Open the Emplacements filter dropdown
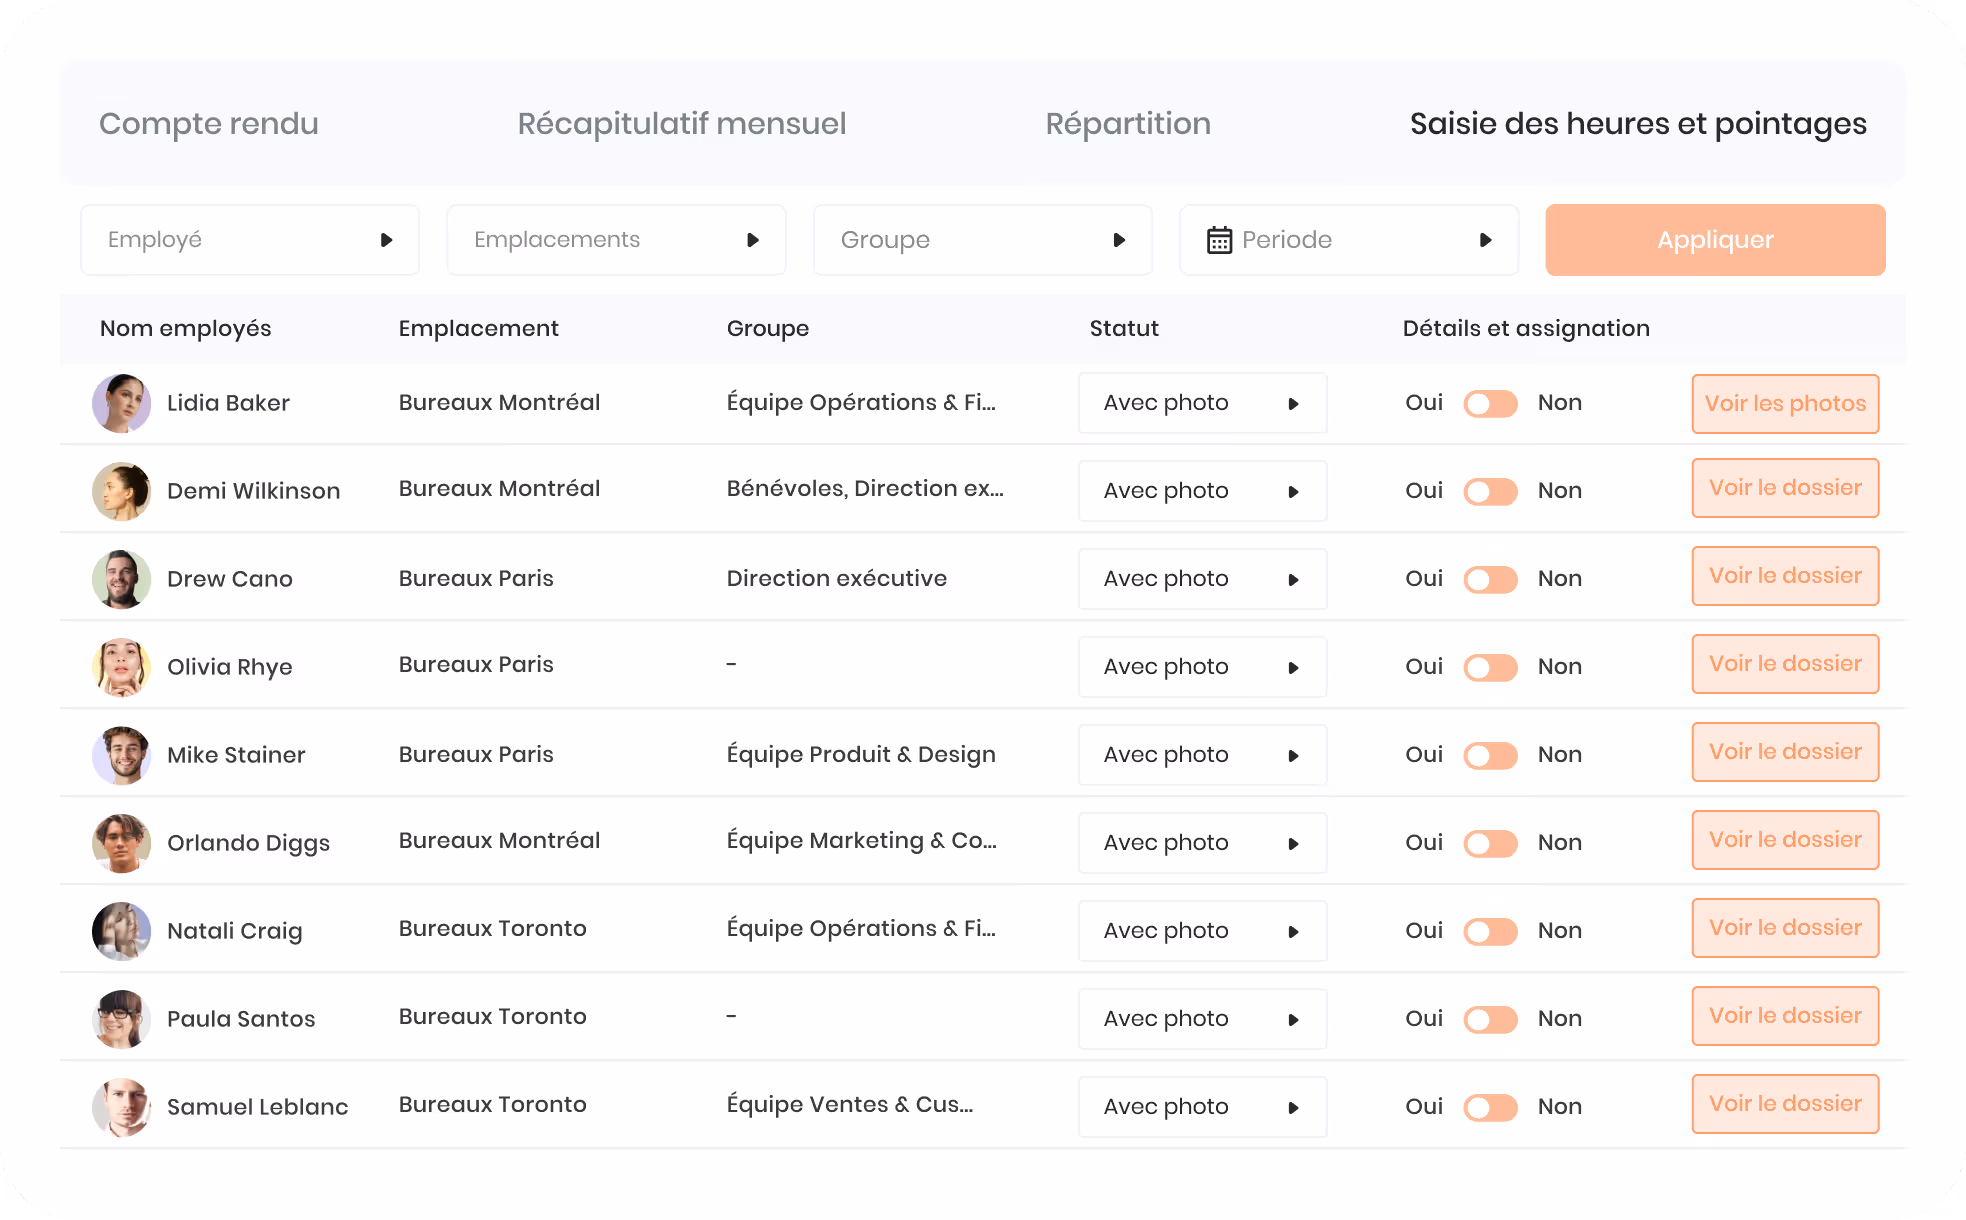This screenshot has width=1966, height=1220. [x=616, y=240]
